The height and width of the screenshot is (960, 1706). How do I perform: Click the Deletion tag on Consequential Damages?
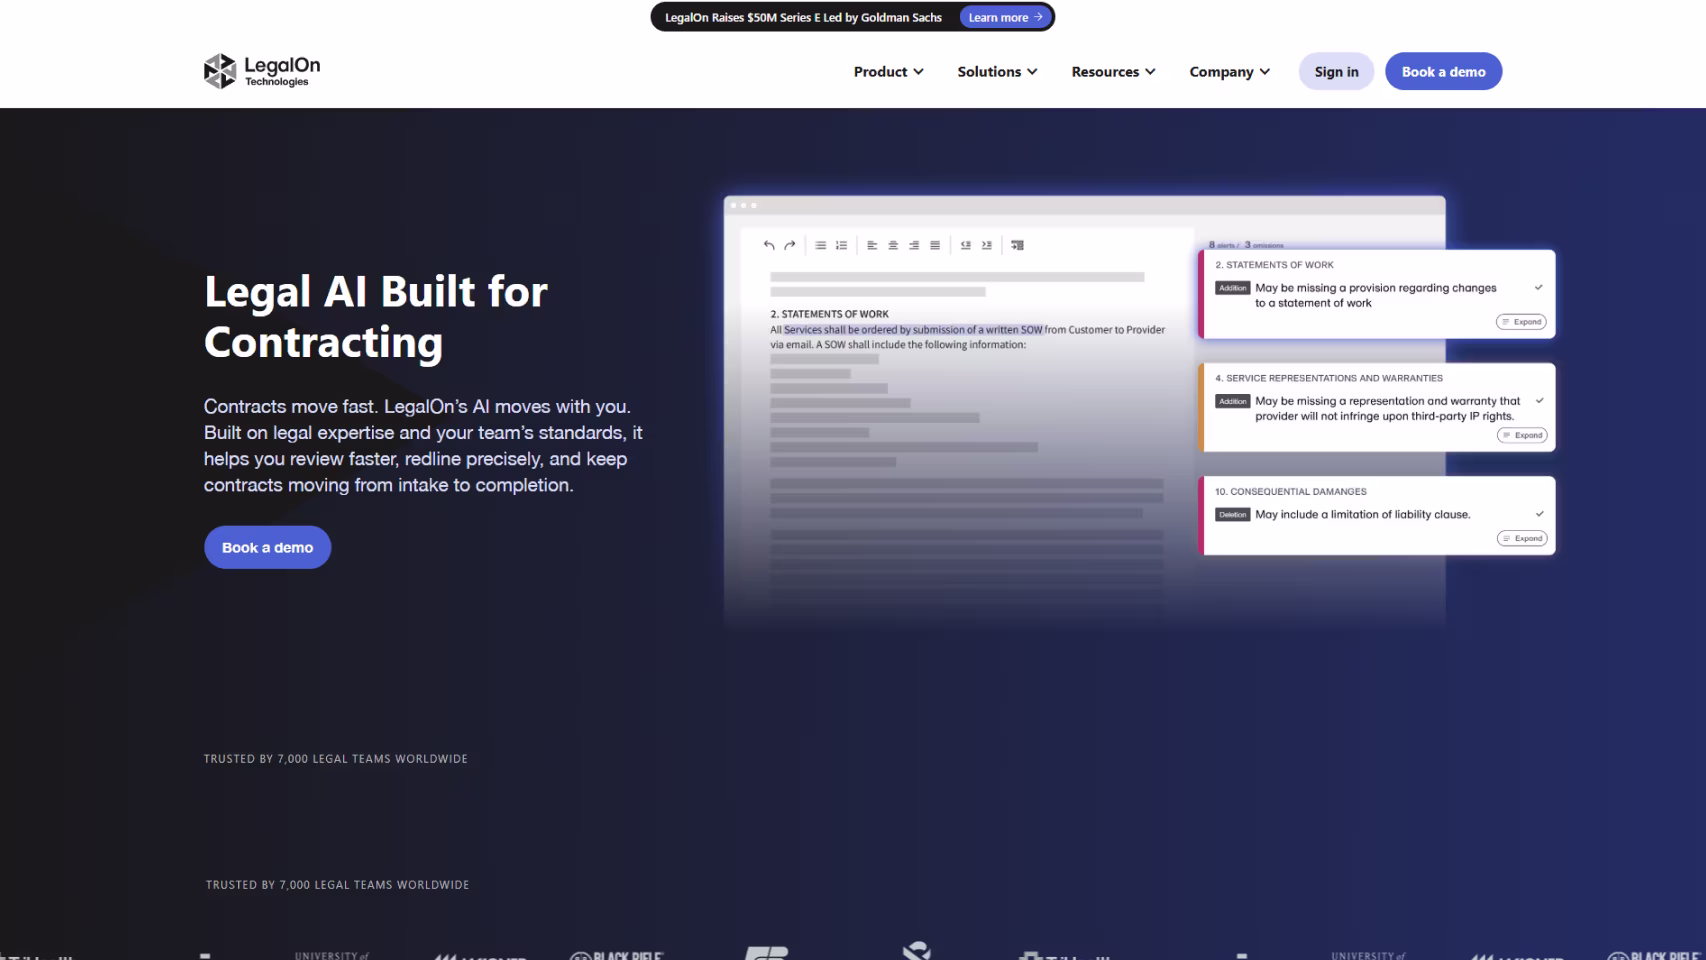pos(1232,514)
